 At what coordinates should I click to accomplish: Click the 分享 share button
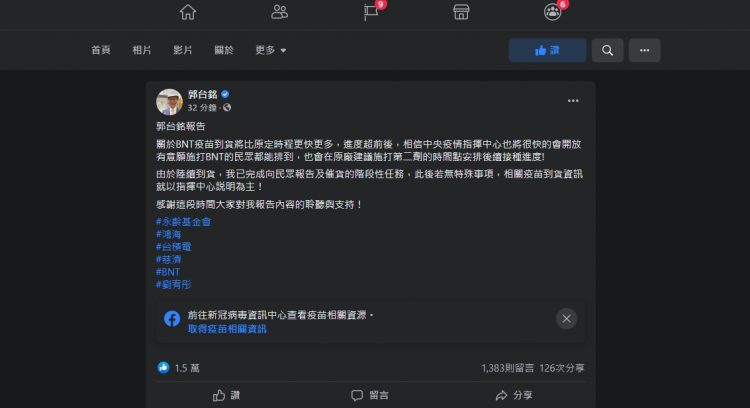click(514, 395)
